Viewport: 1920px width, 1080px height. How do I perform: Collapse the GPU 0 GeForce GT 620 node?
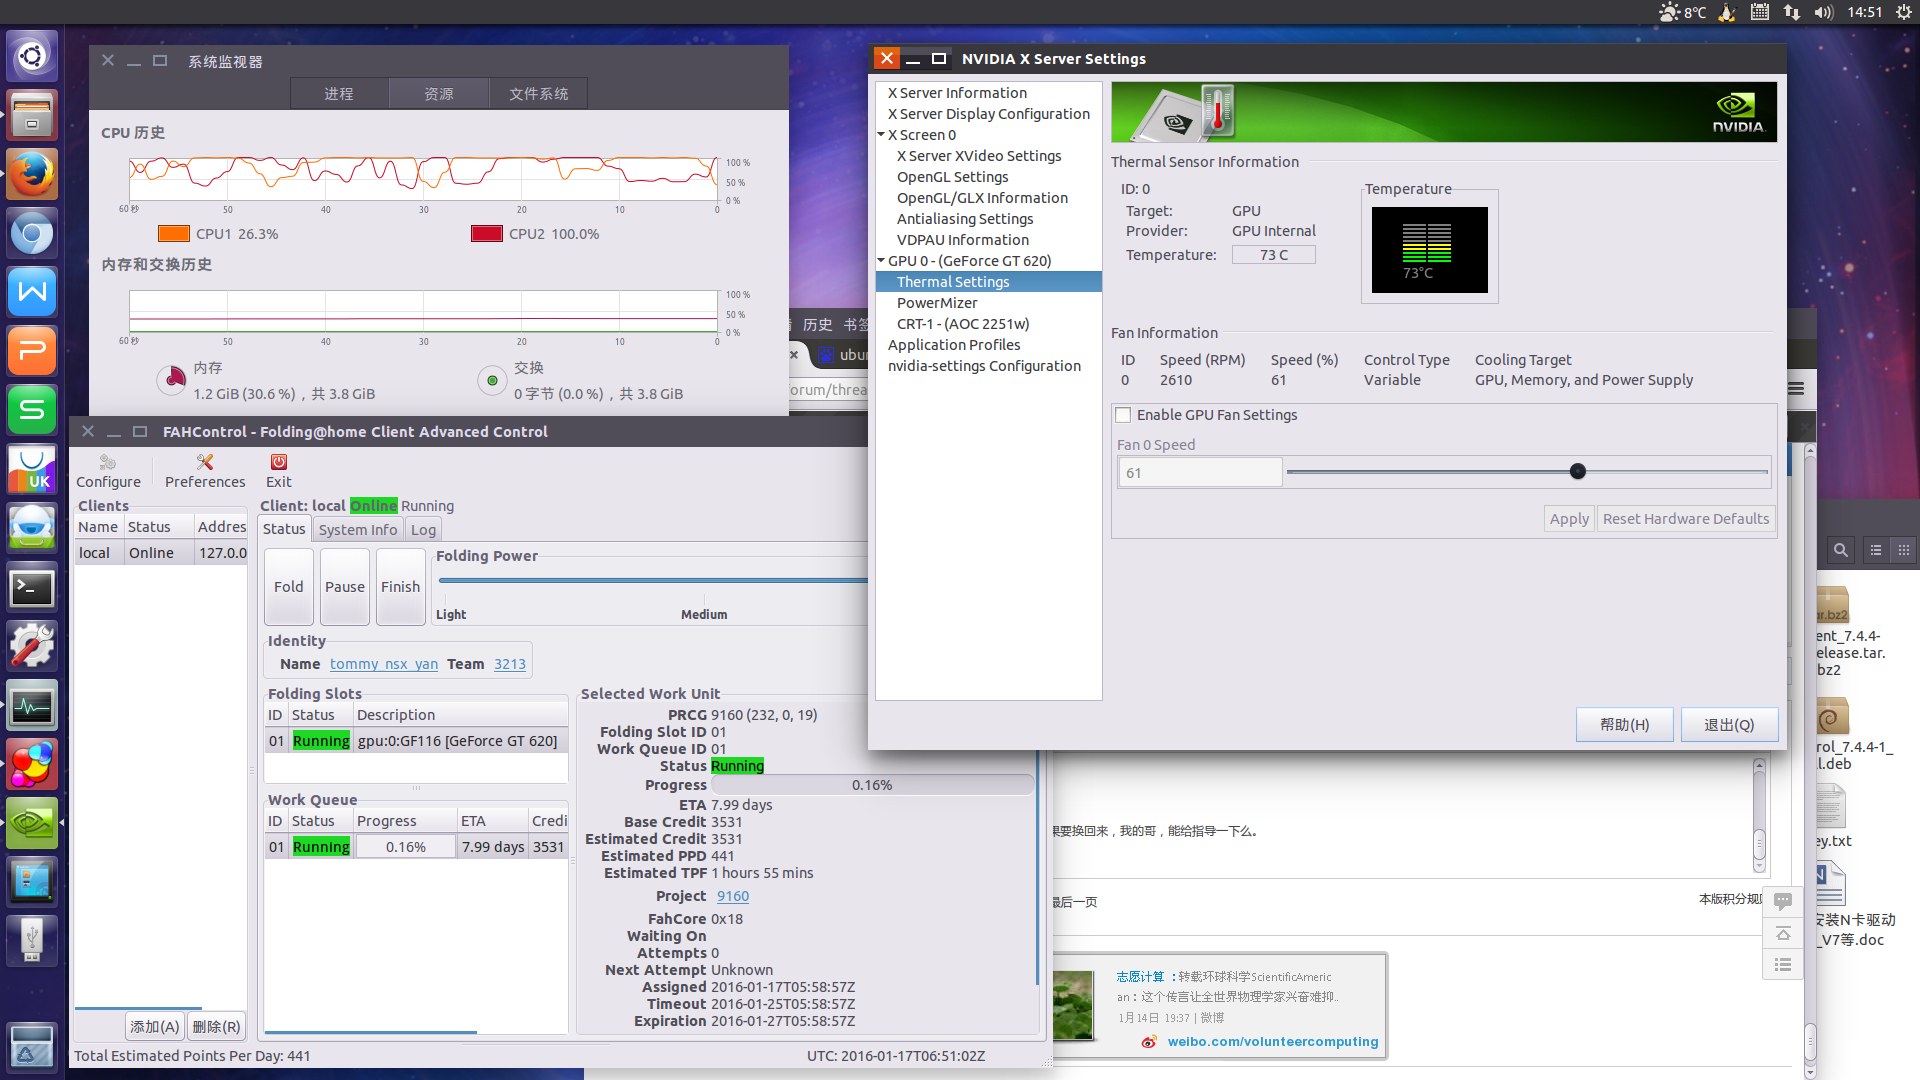tap(881, 260)
